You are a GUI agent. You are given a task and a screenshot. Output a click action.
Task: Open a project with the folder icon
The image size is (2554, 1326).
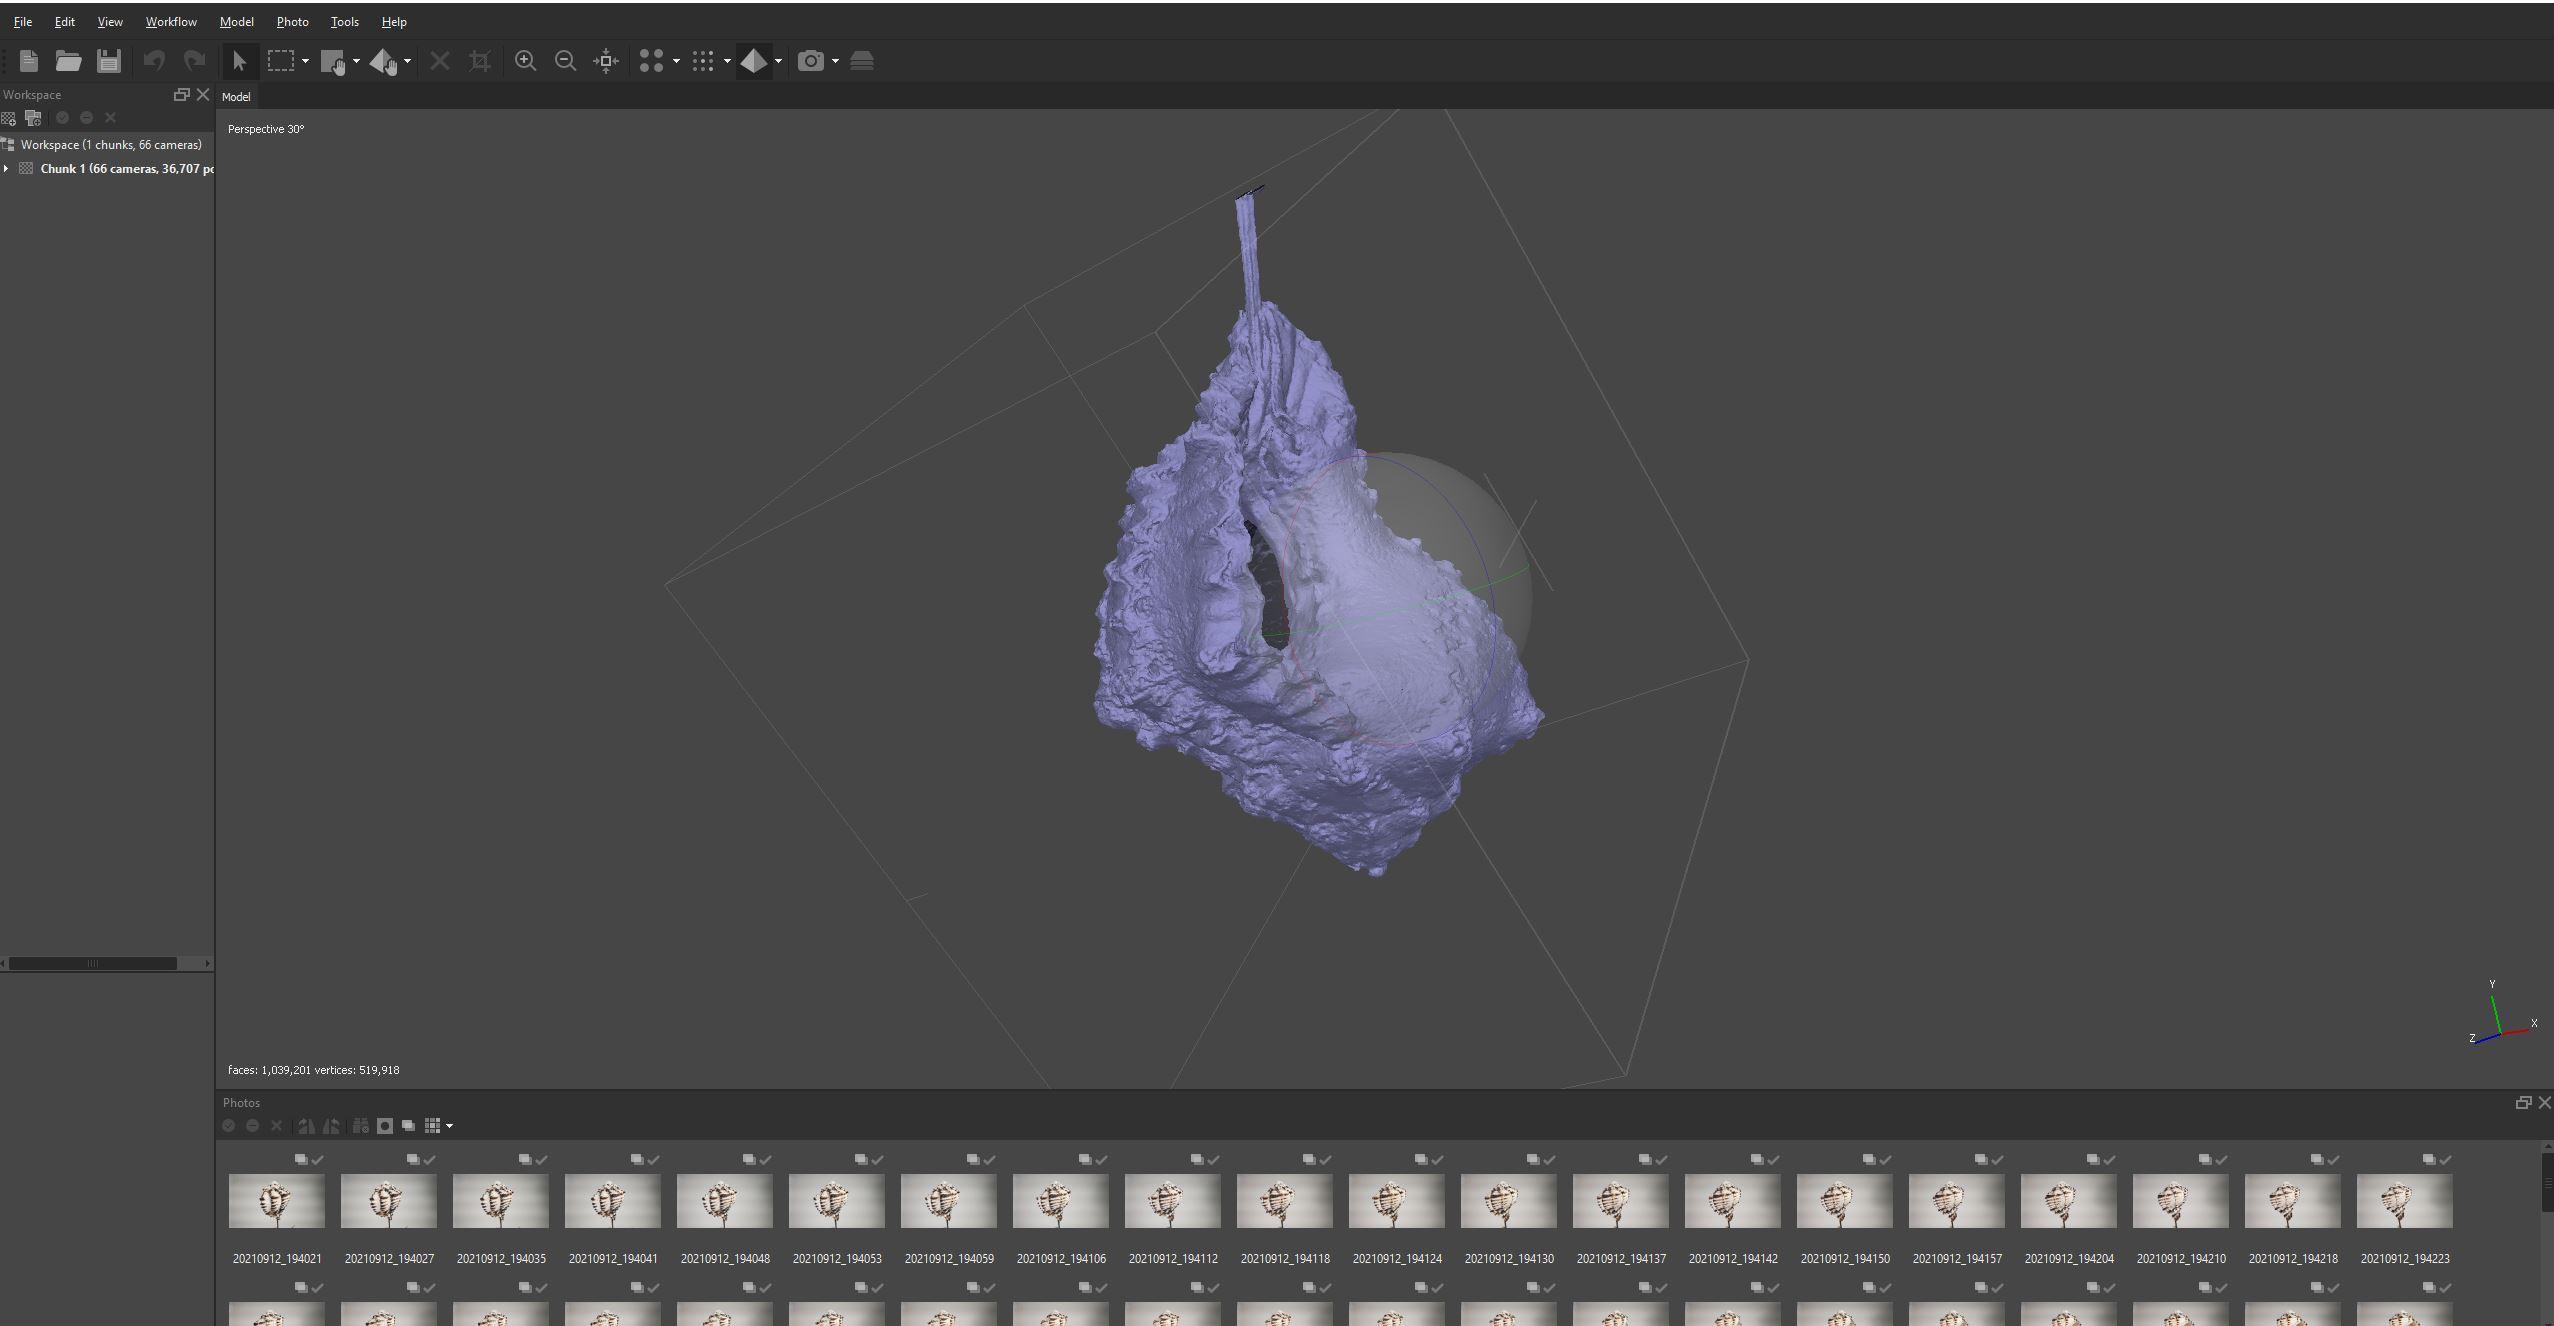(68, 61)
